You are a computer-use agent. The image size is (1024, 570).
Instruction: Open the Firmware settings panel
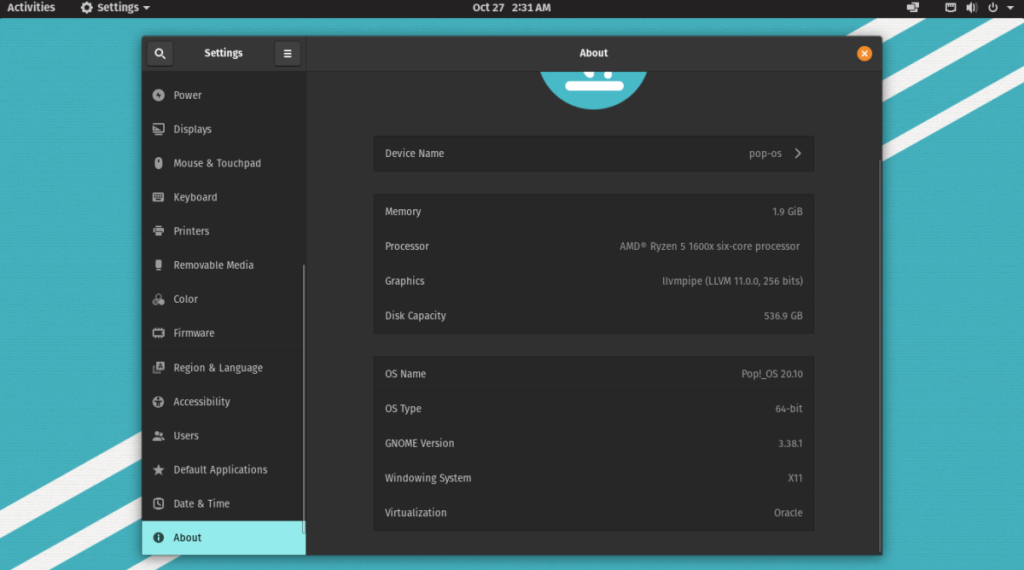pos(193,333)
